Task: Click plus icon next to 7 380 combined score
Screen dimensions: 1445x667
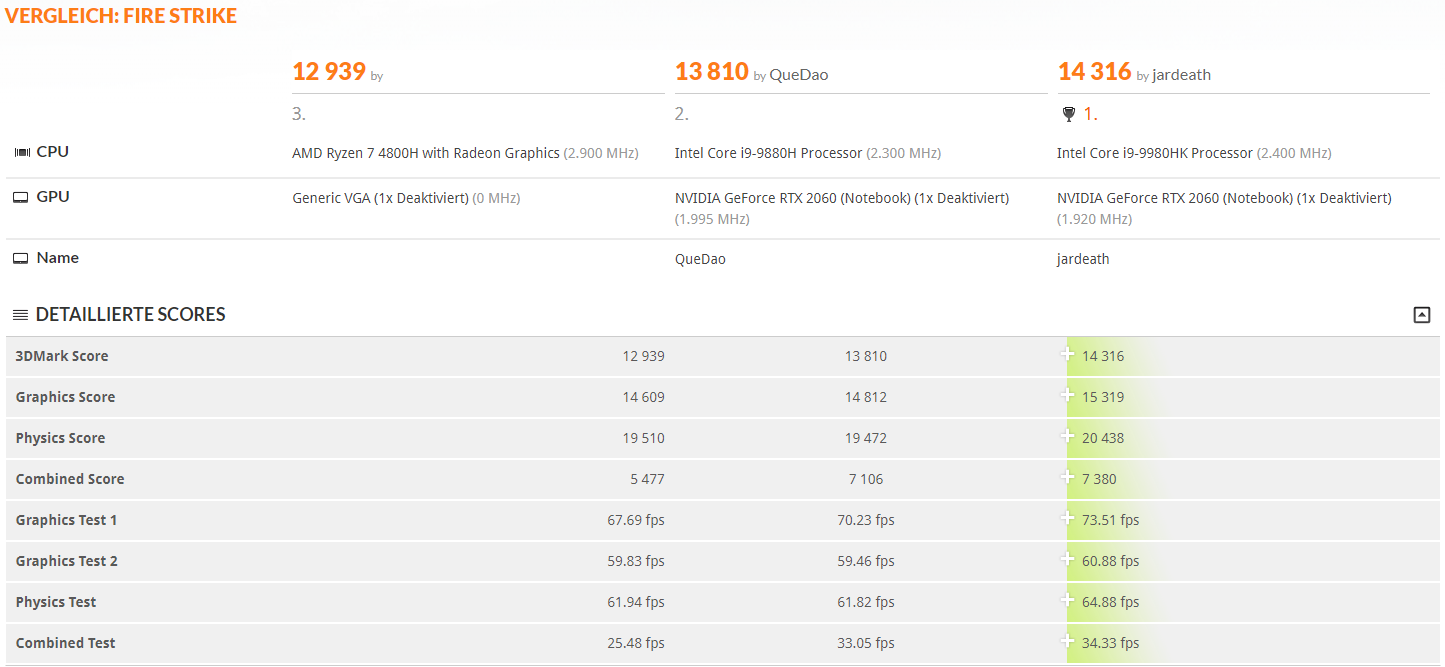Action: pos(1068,478)
